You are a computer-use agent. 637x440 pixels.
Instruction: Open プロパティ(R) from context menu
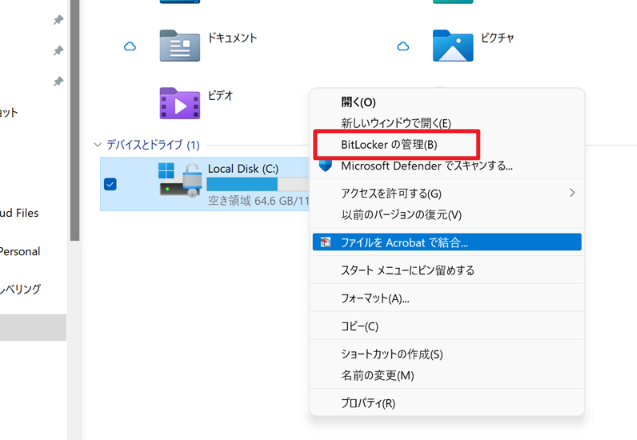[x=447, y=403]
